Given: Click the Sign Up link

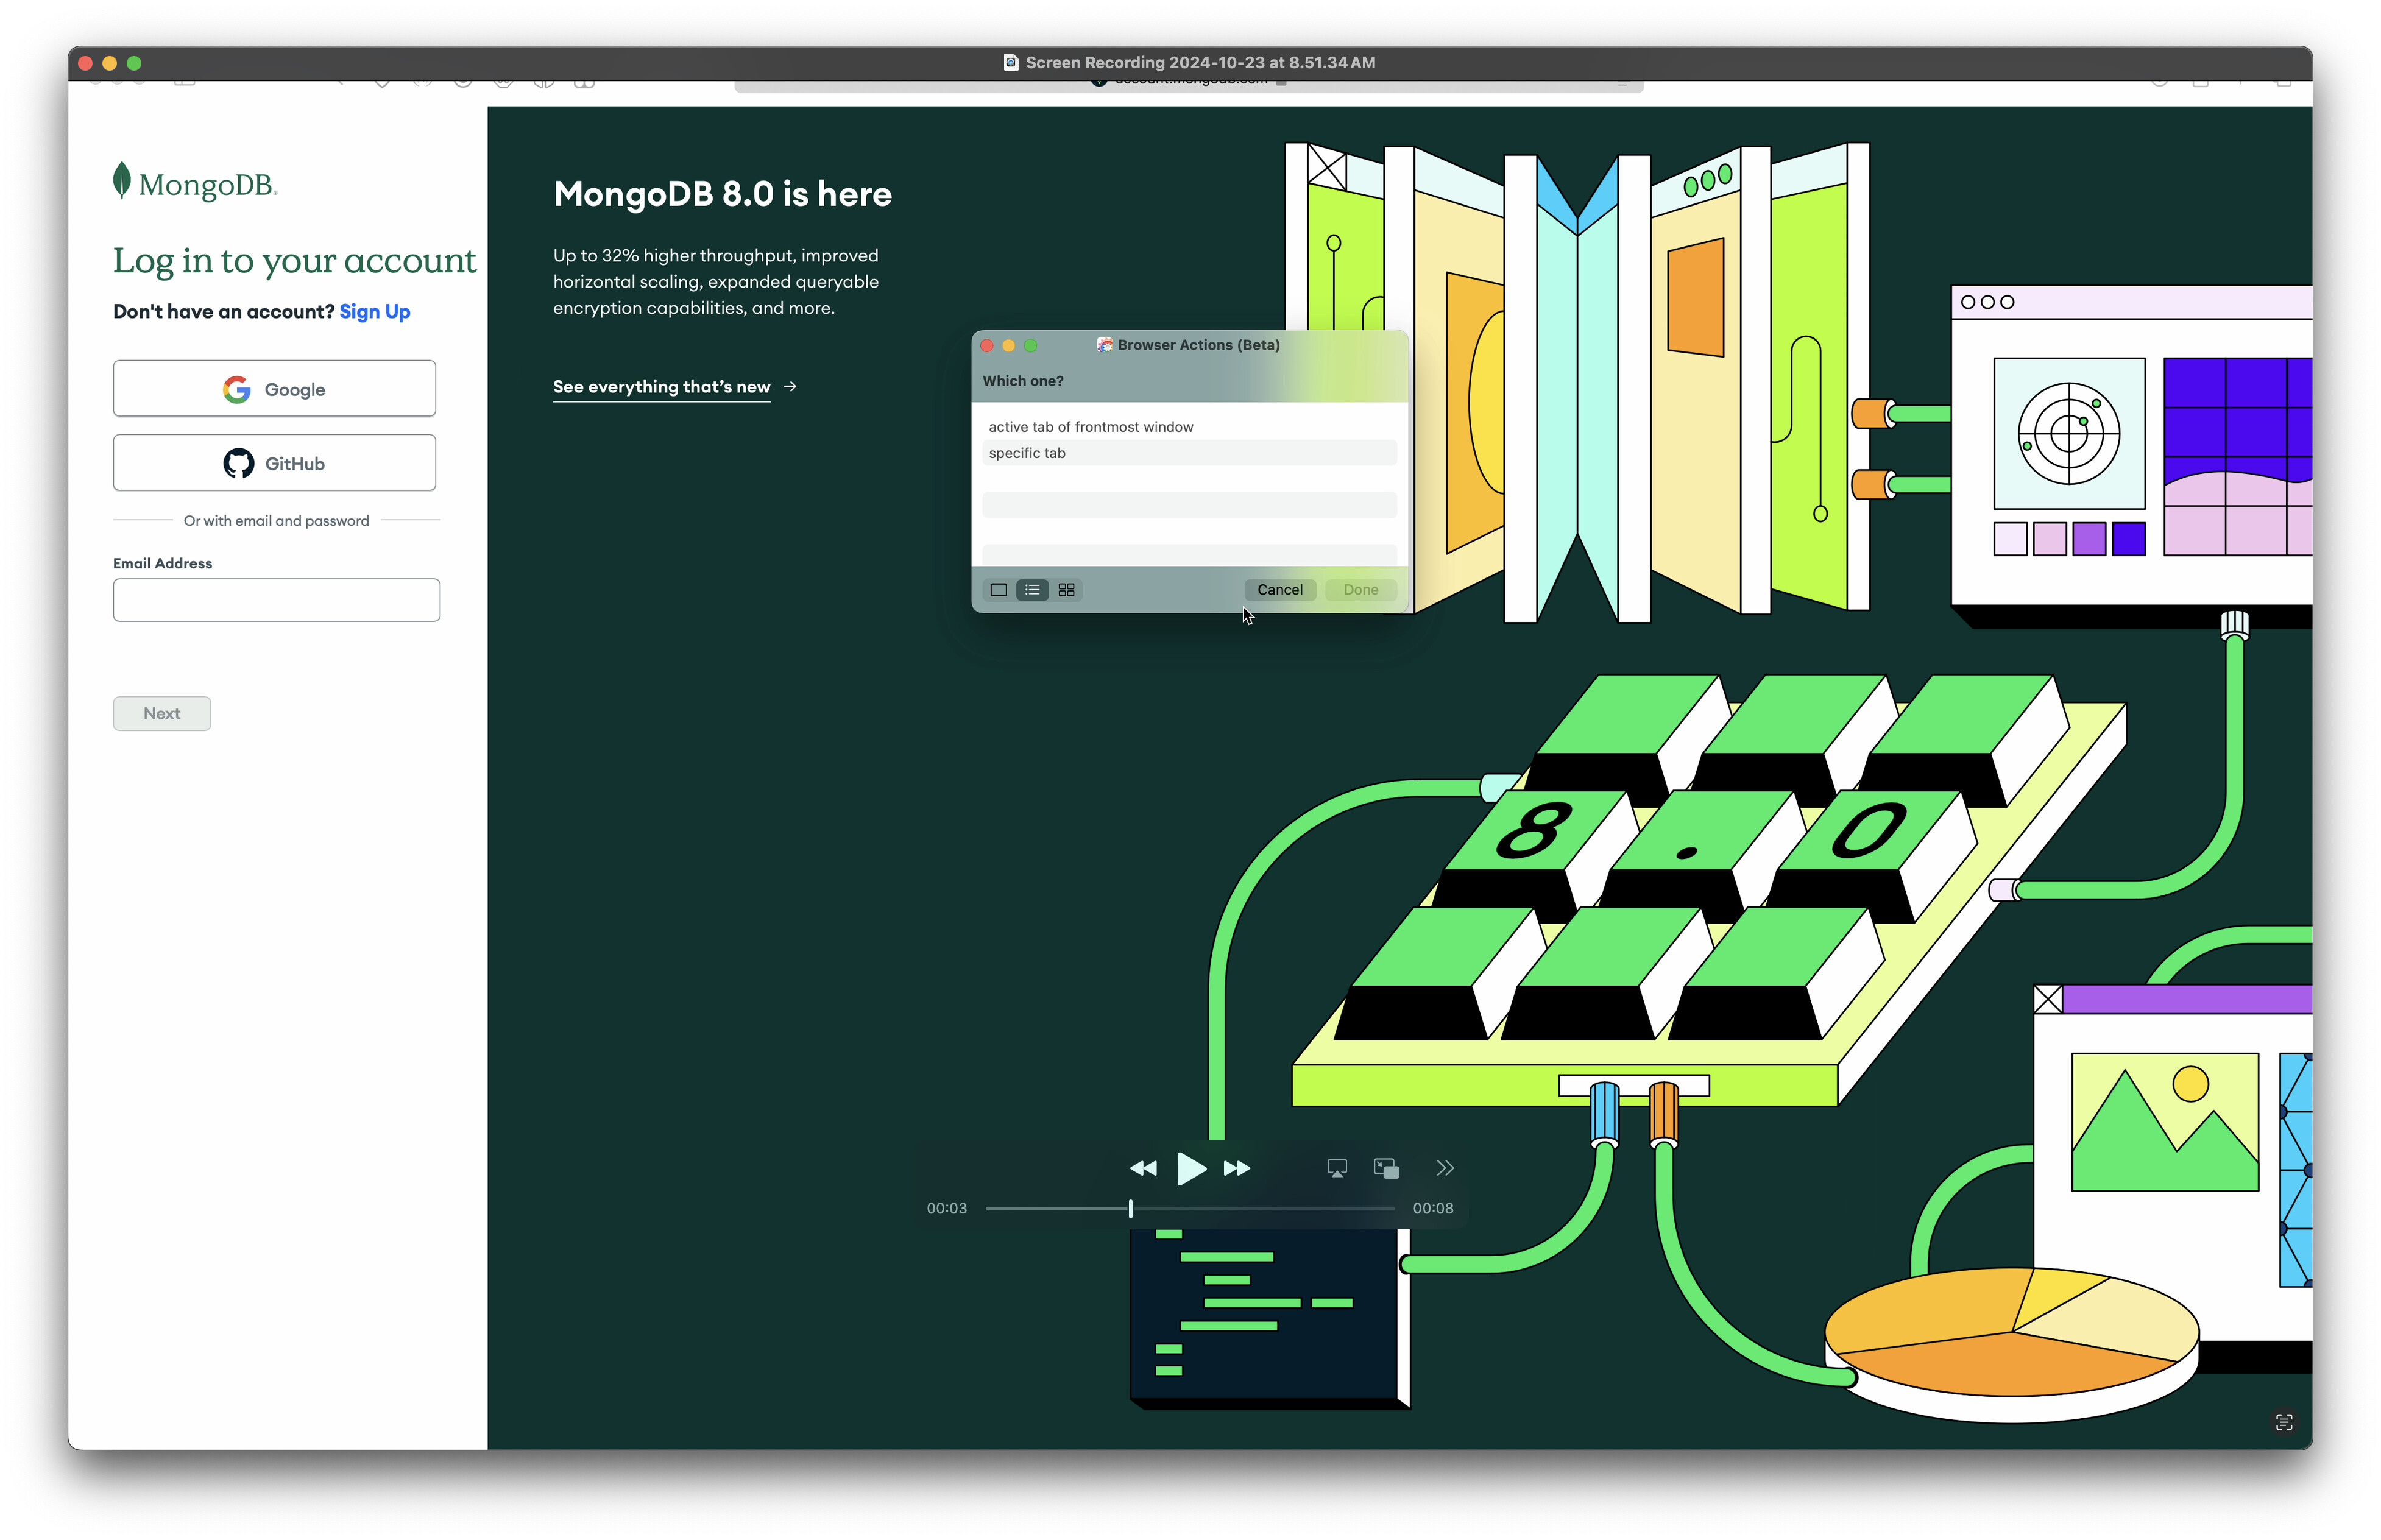Looking at the screenshot, I should [x=374, y=311].
